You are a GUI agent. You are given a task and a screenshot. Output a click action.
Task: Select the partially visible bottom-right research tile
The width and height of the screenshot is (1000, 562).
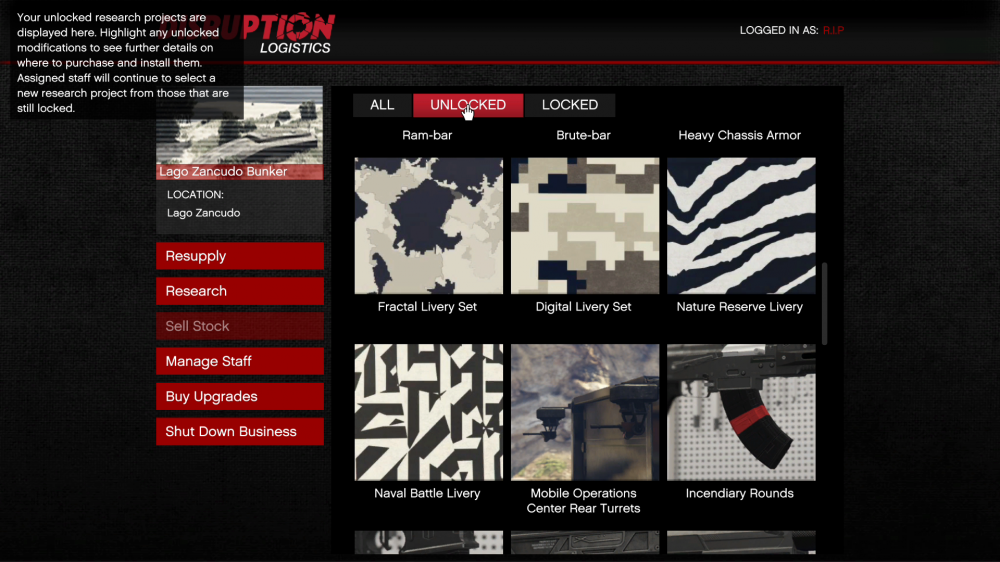pyautogui.click(x=741, y=542)
